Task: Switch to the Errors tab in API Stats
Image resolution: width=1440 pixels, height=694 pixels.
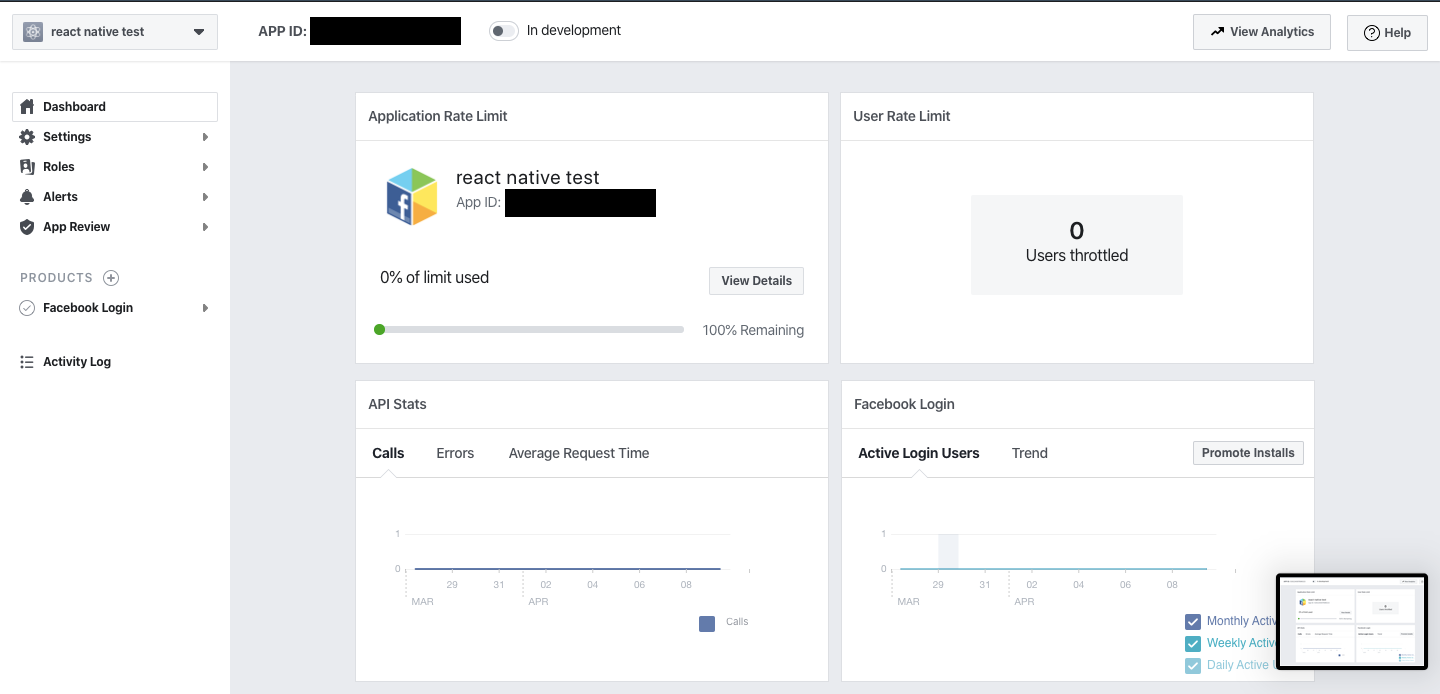Action: (455, 452)
